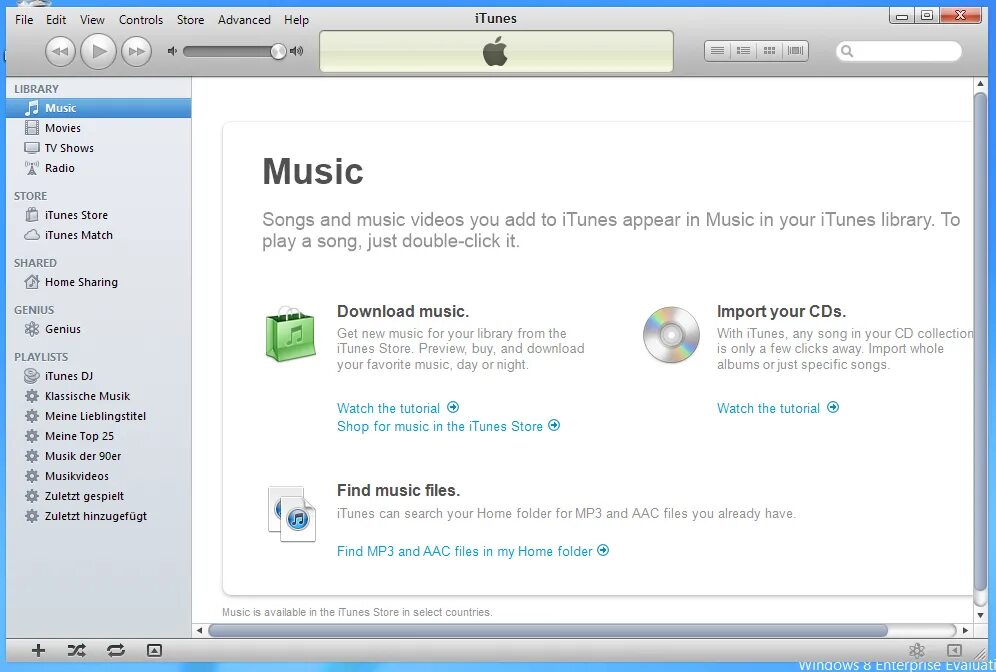Click the horizontal scrollbar right arrow
Image resolution: width=996 pixels, height=672 pixels.
click(966, 631)
